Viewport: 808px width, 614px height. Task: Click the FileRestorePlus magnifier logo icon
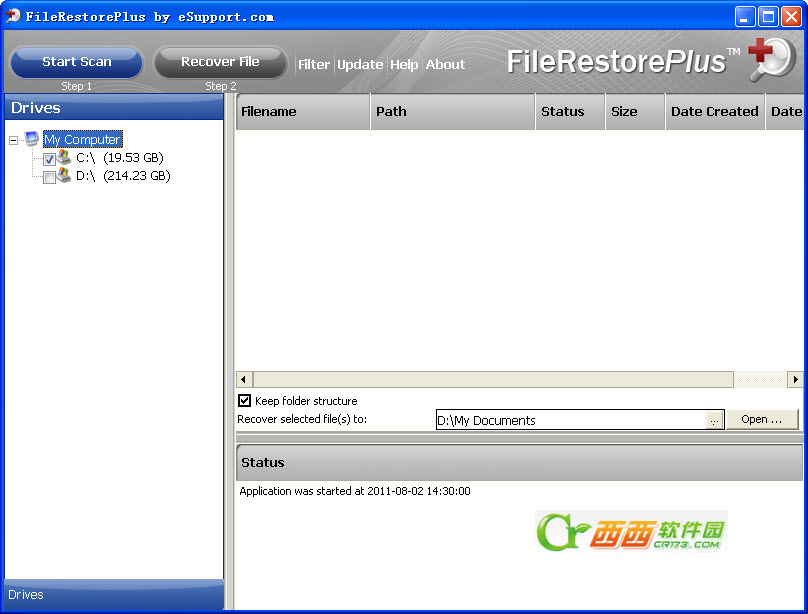click(x=772, y=60)
